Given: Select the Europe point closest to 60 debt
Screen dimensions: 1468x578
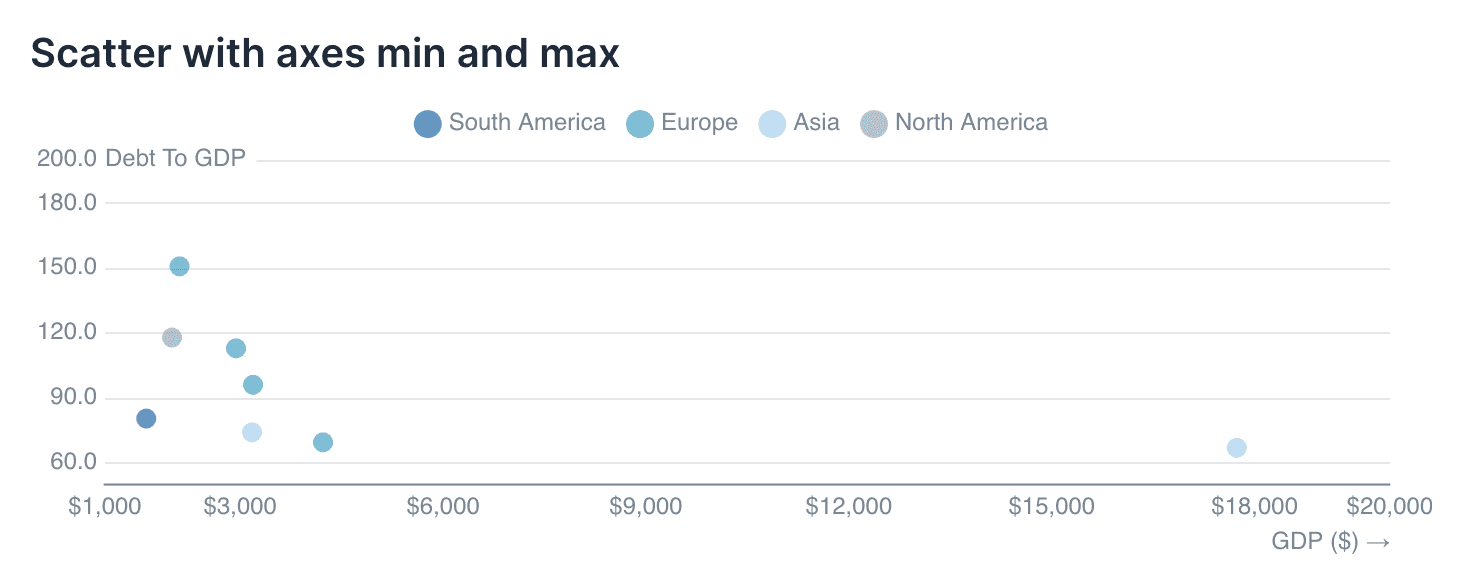Looking at the screenshot, I should (x=323, y=443).
